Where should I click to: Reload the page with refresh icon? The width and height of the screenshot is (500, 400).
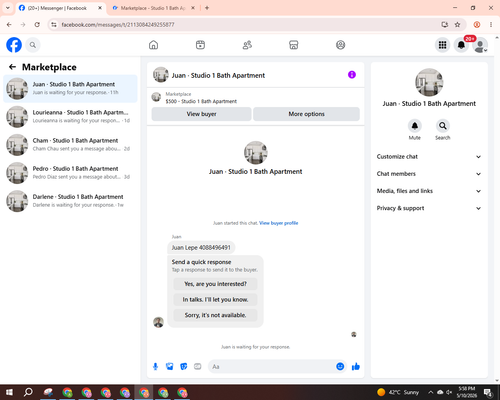tap(37, 25)
